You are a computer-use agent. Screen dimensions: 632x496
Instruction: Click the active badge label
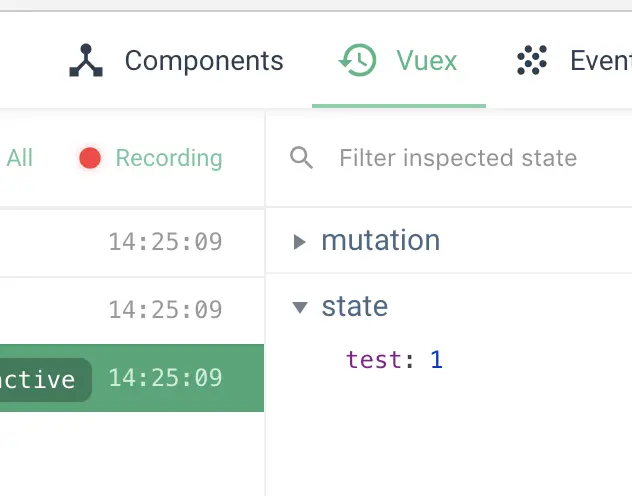coord(40,379)
